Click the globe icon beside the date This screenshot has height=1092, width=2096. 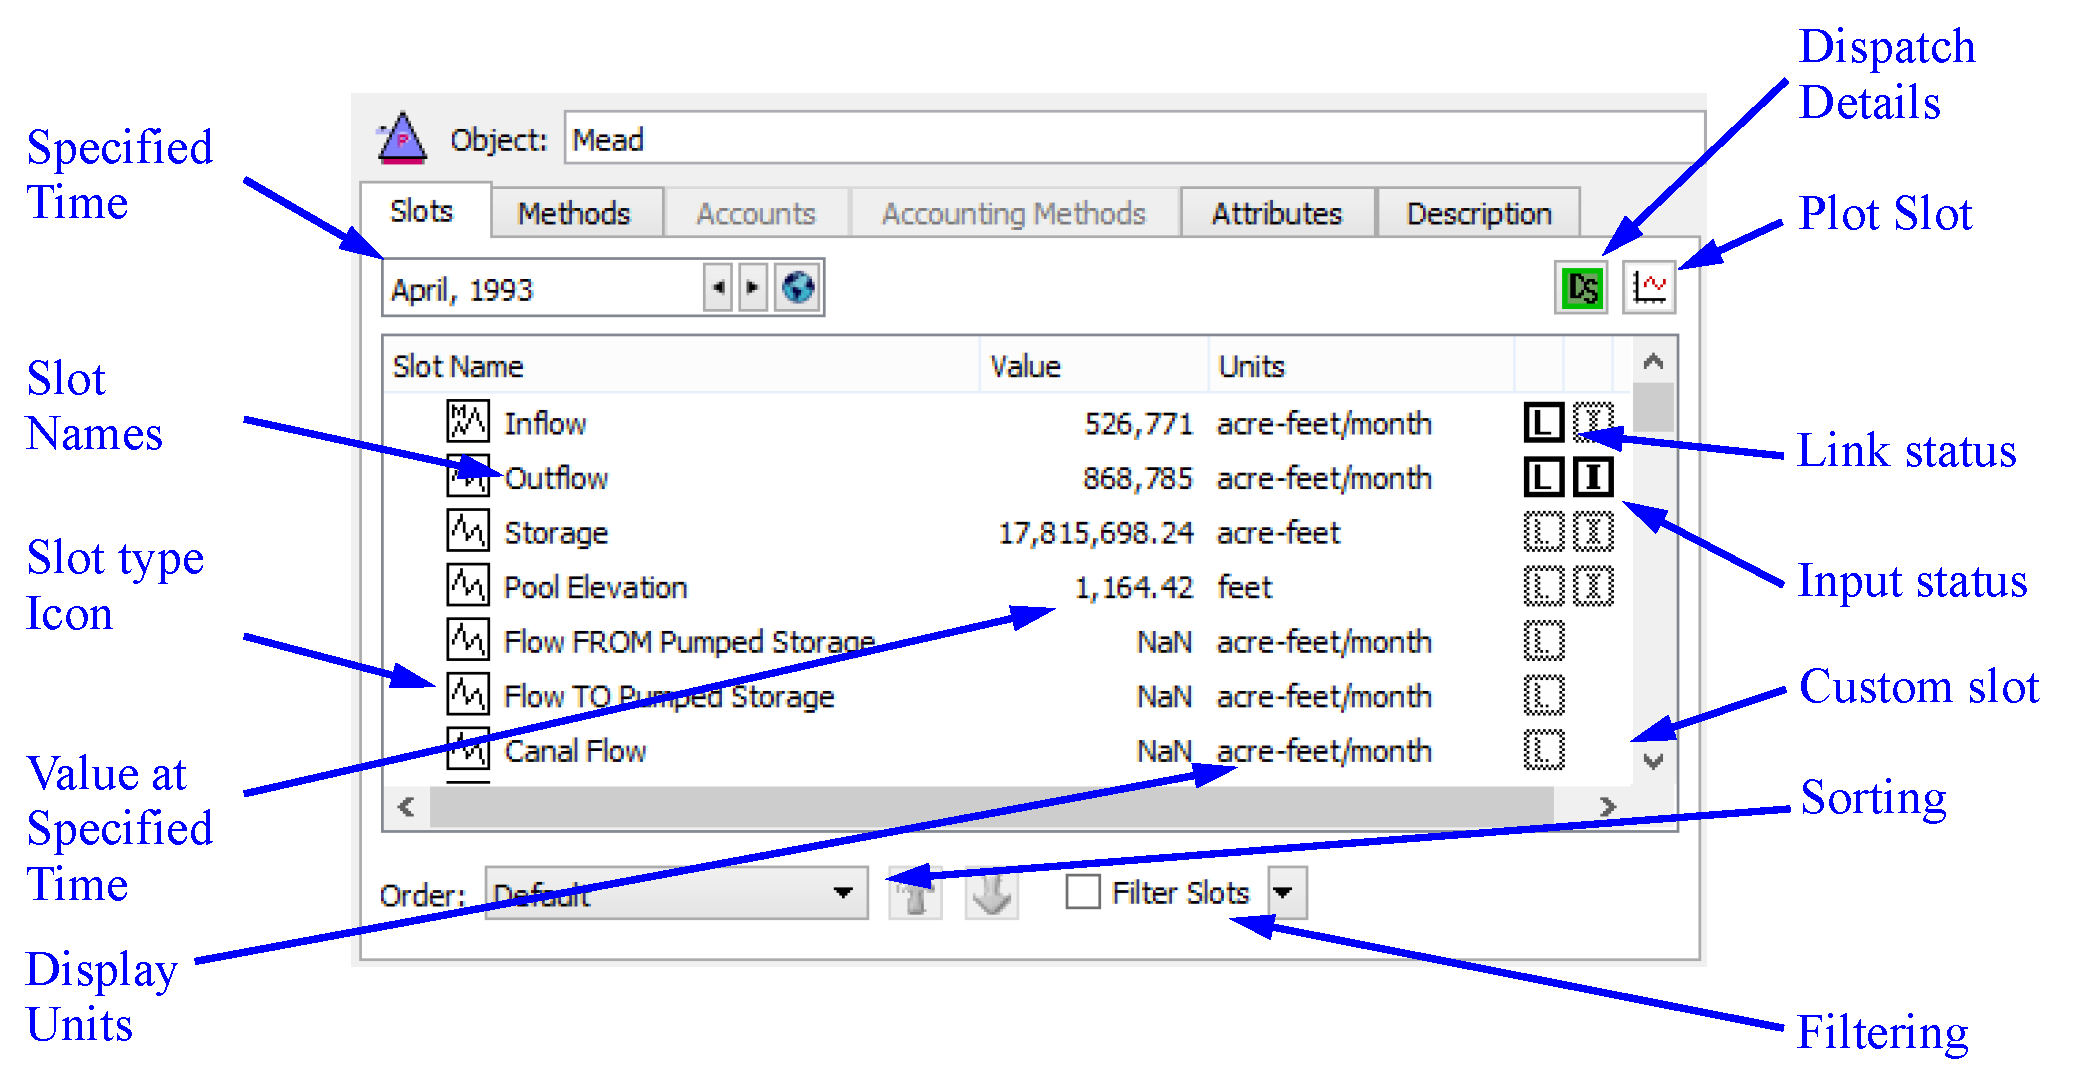[x=797, y=289]
